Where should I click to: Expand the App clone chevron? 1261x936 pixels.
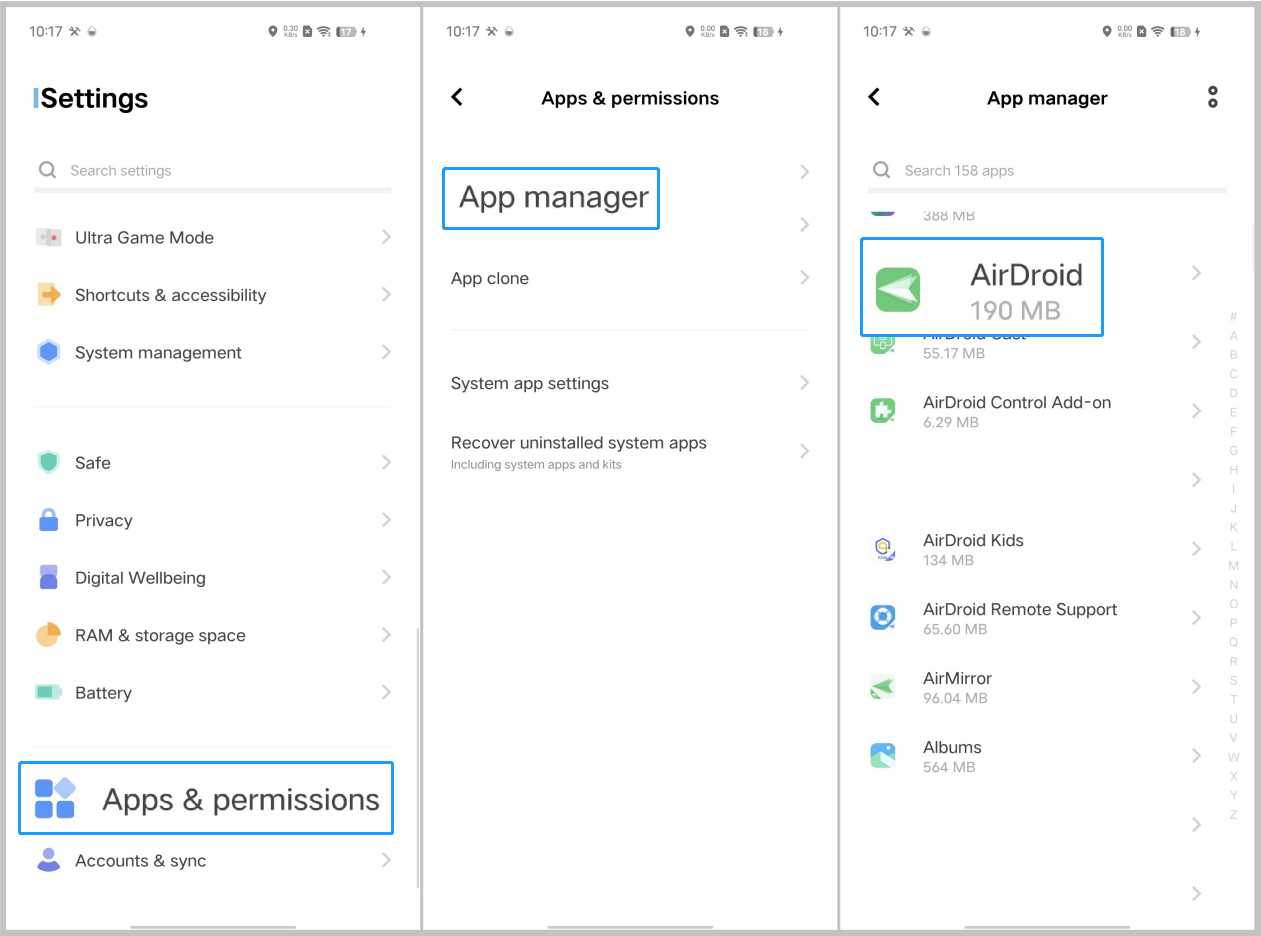[x=805, y=278]
